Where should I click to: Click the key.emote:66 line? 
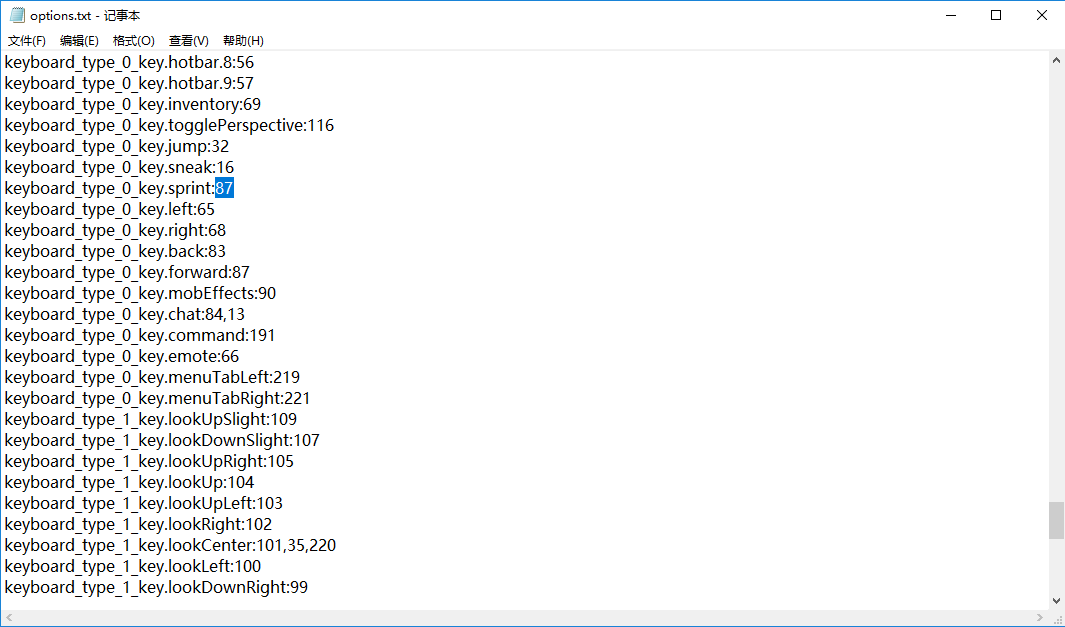point(122,357)
